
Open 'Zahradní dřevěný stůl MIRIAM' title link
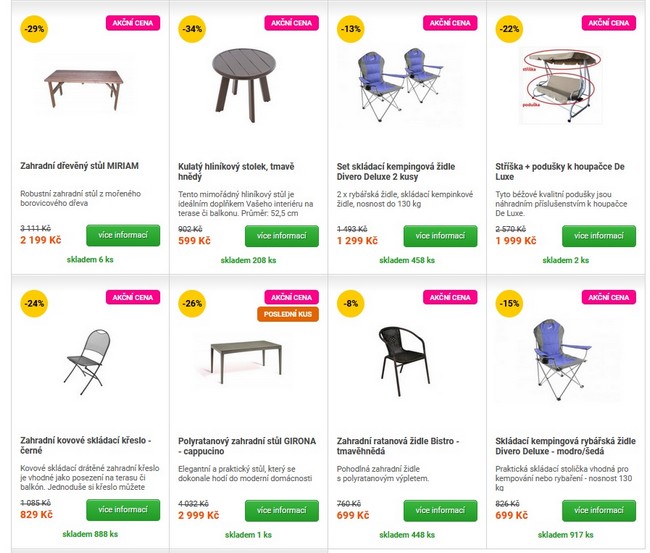pos(80,166)
